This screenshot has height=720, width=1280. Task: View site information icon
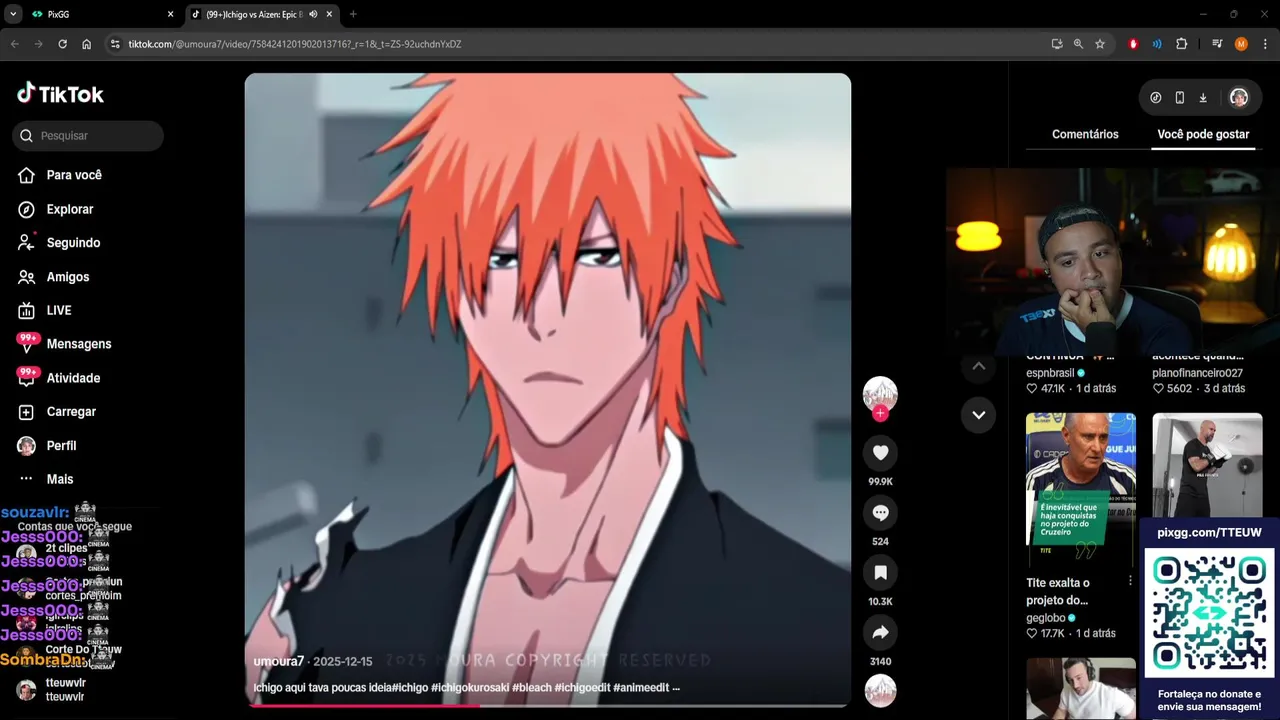point(115,44)
